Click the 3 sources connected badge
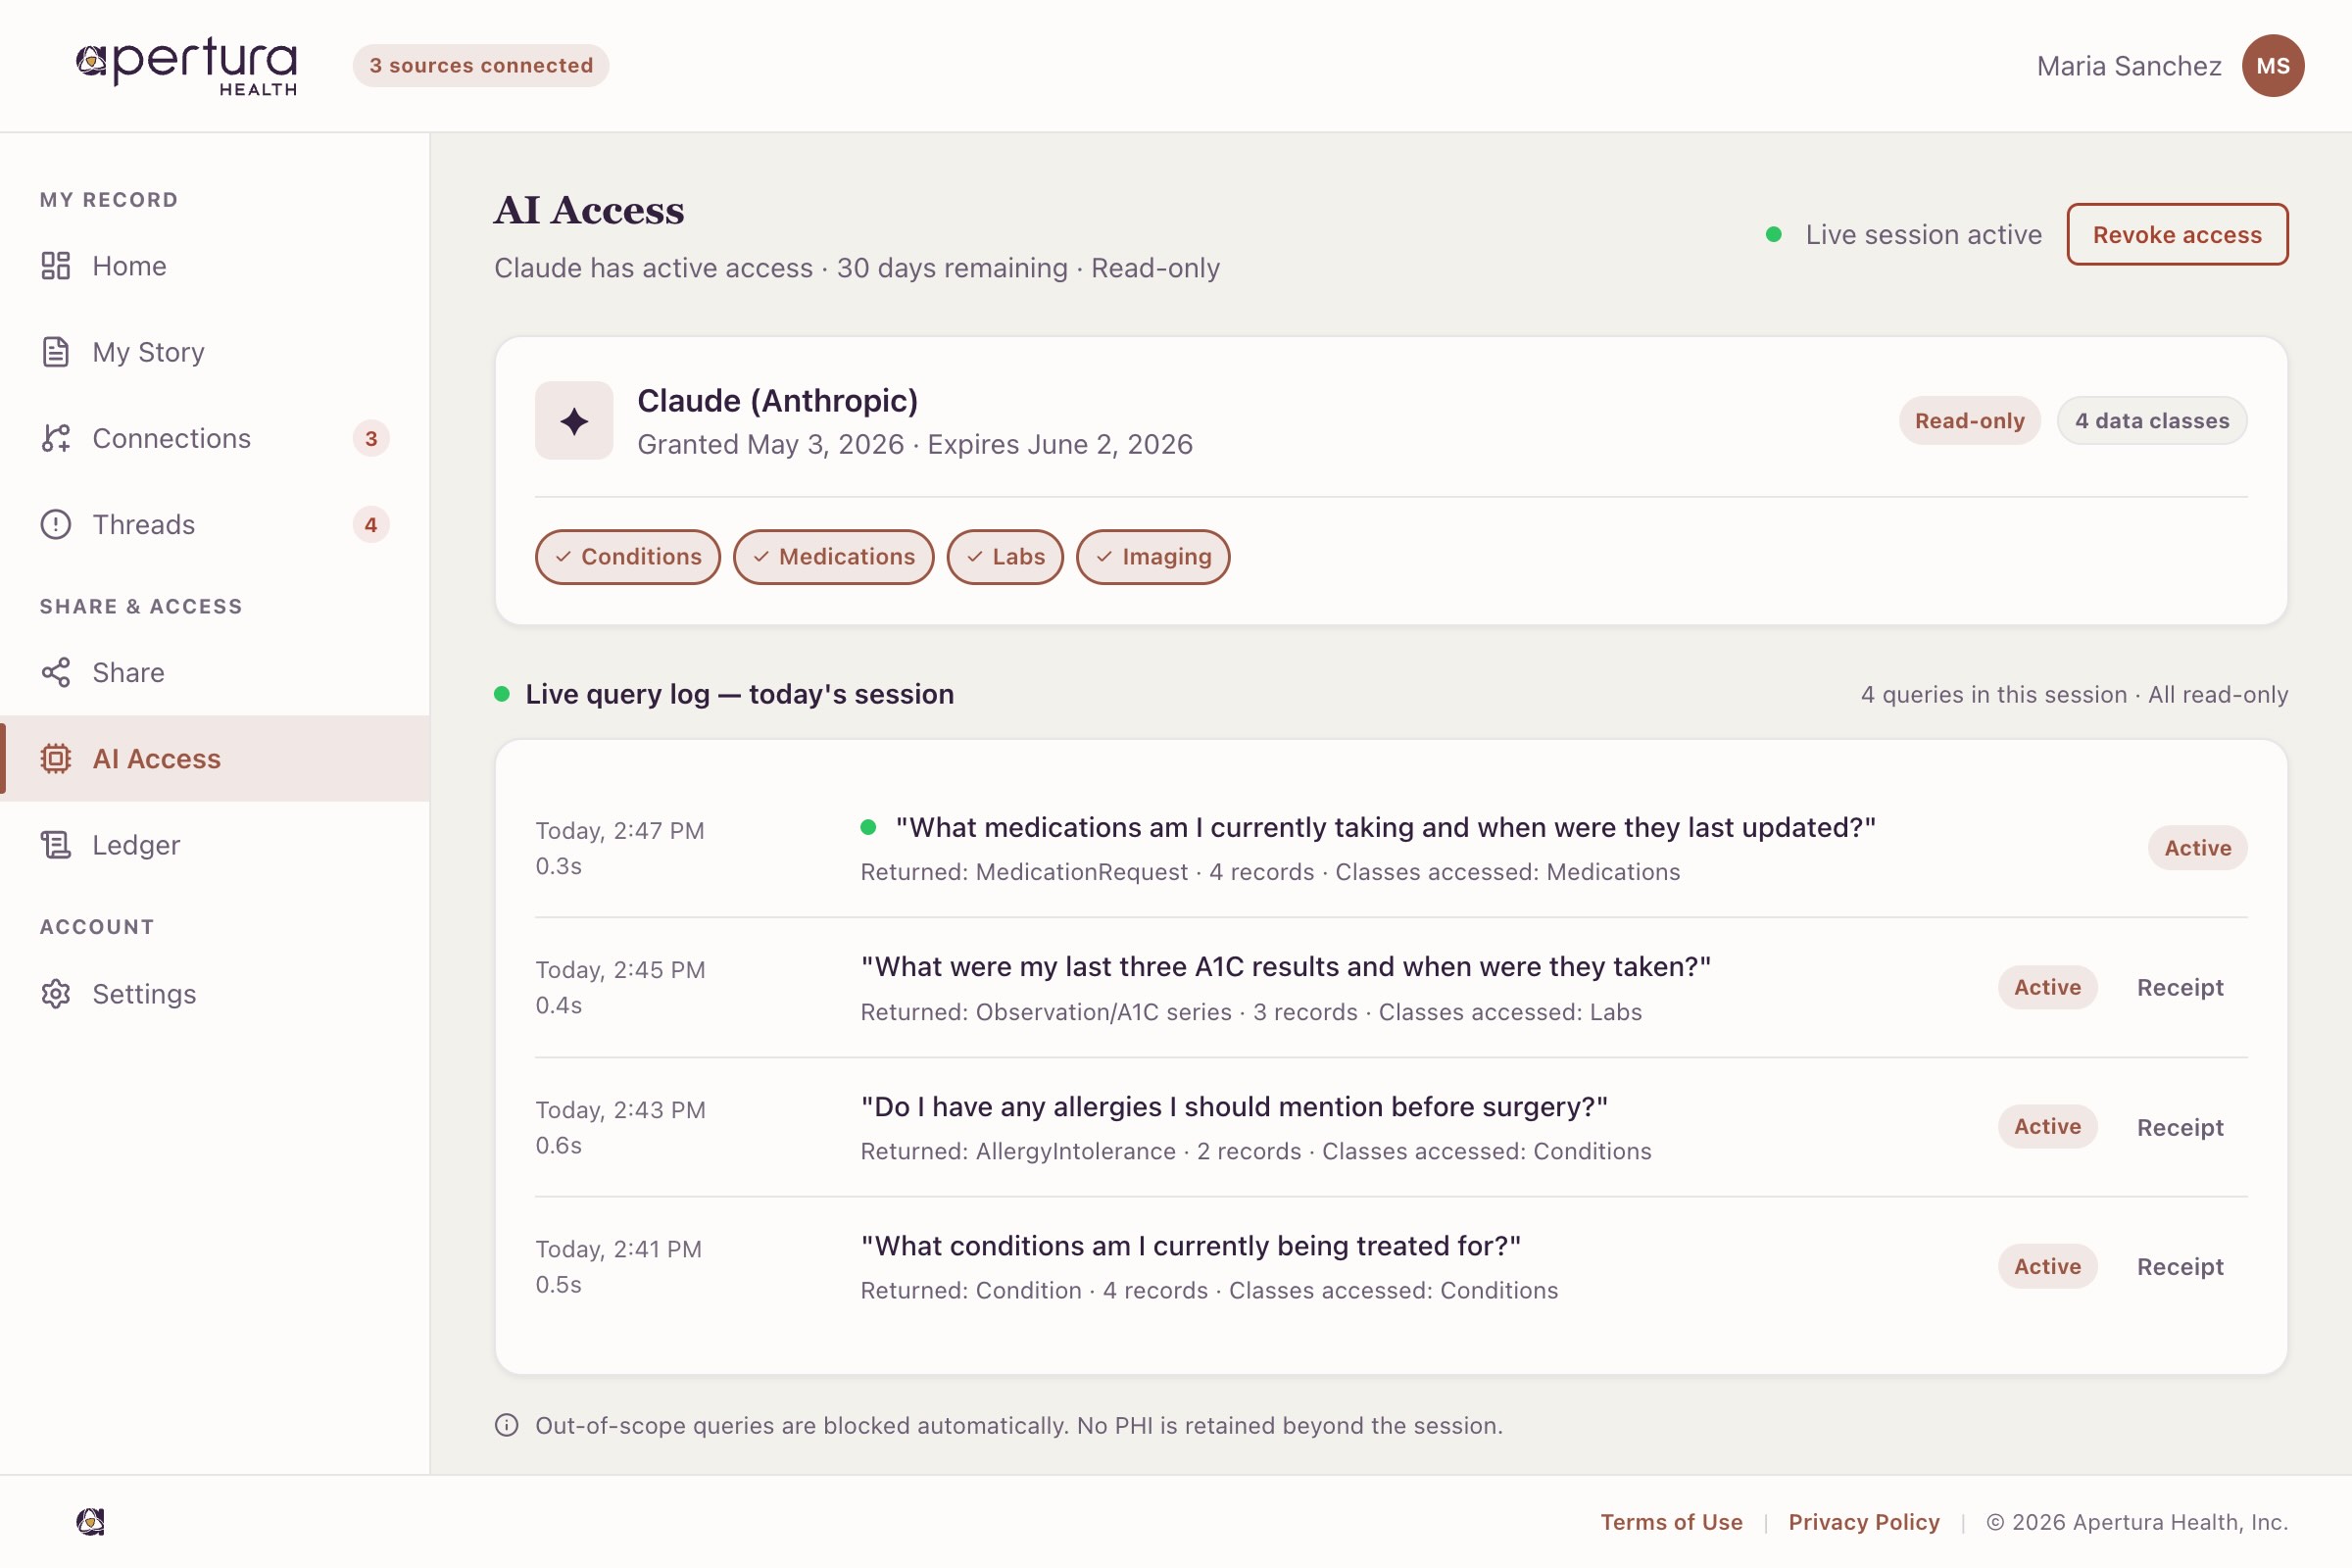 coord(481,65)
